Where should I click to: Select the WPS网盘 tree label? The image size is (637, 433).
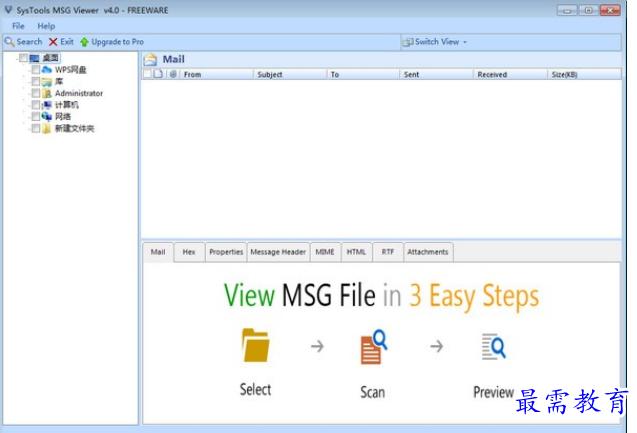[71, 70]
